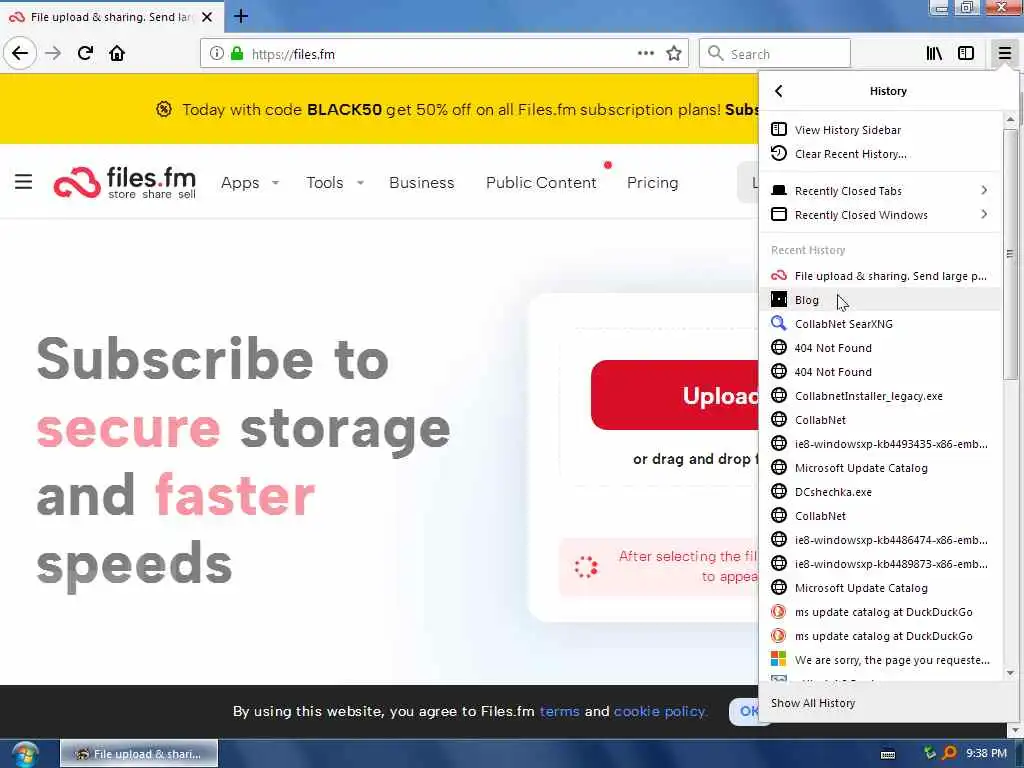Viewport: 1024px width, 768px height.
Task: Open DCshechka.exe history entry
Action: tap(880, 492)
